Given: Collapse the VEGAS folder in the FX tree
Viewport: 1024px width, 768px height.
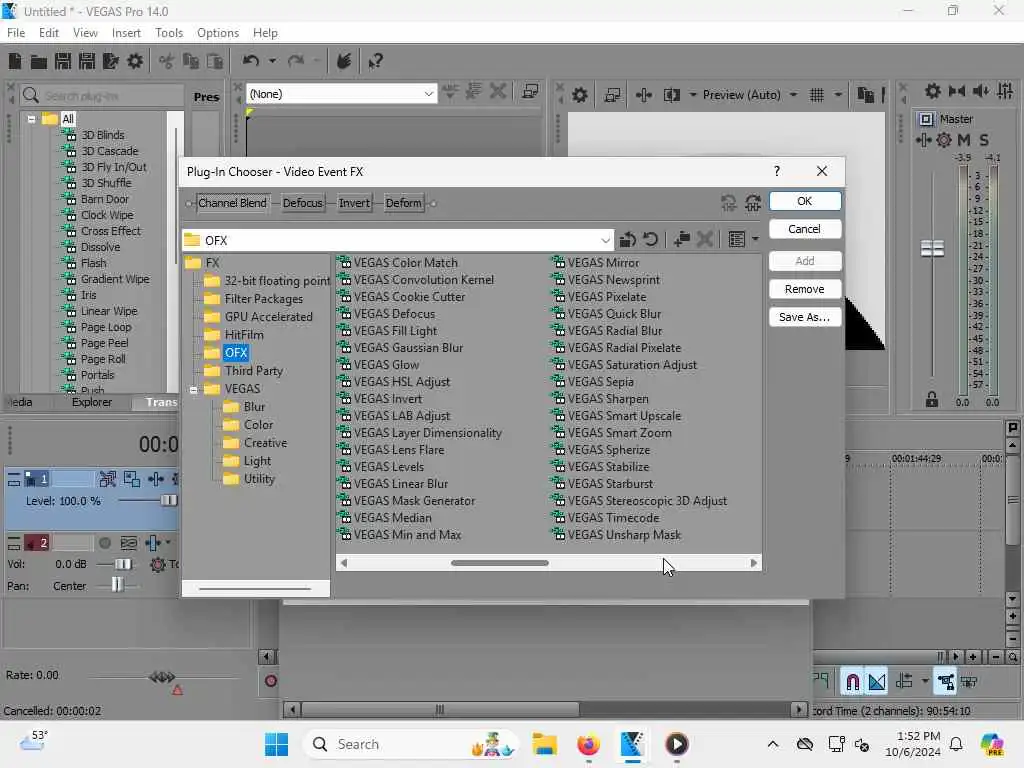Looking at the screenshot, I should 194,390.
